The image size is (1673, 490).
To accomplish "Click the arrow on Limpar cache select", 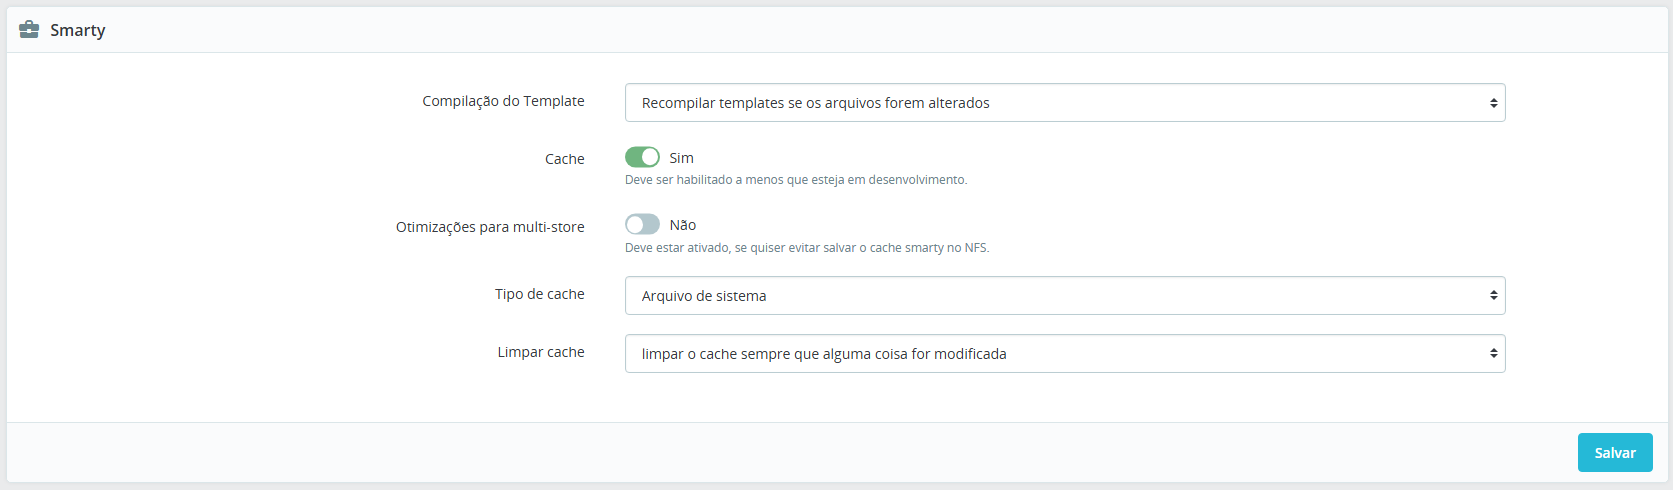I will pyautogui.click(x=1493, y=354).
